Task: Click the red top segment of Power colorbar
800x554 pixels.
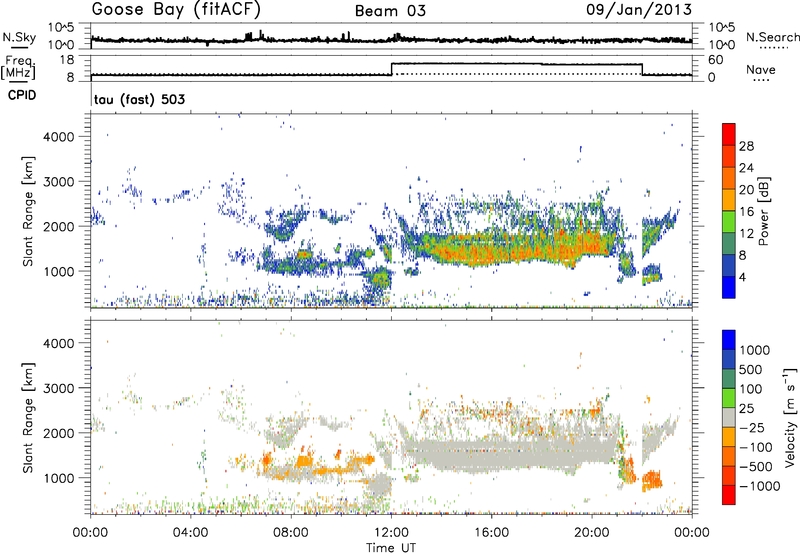Action: click(729, 134)
